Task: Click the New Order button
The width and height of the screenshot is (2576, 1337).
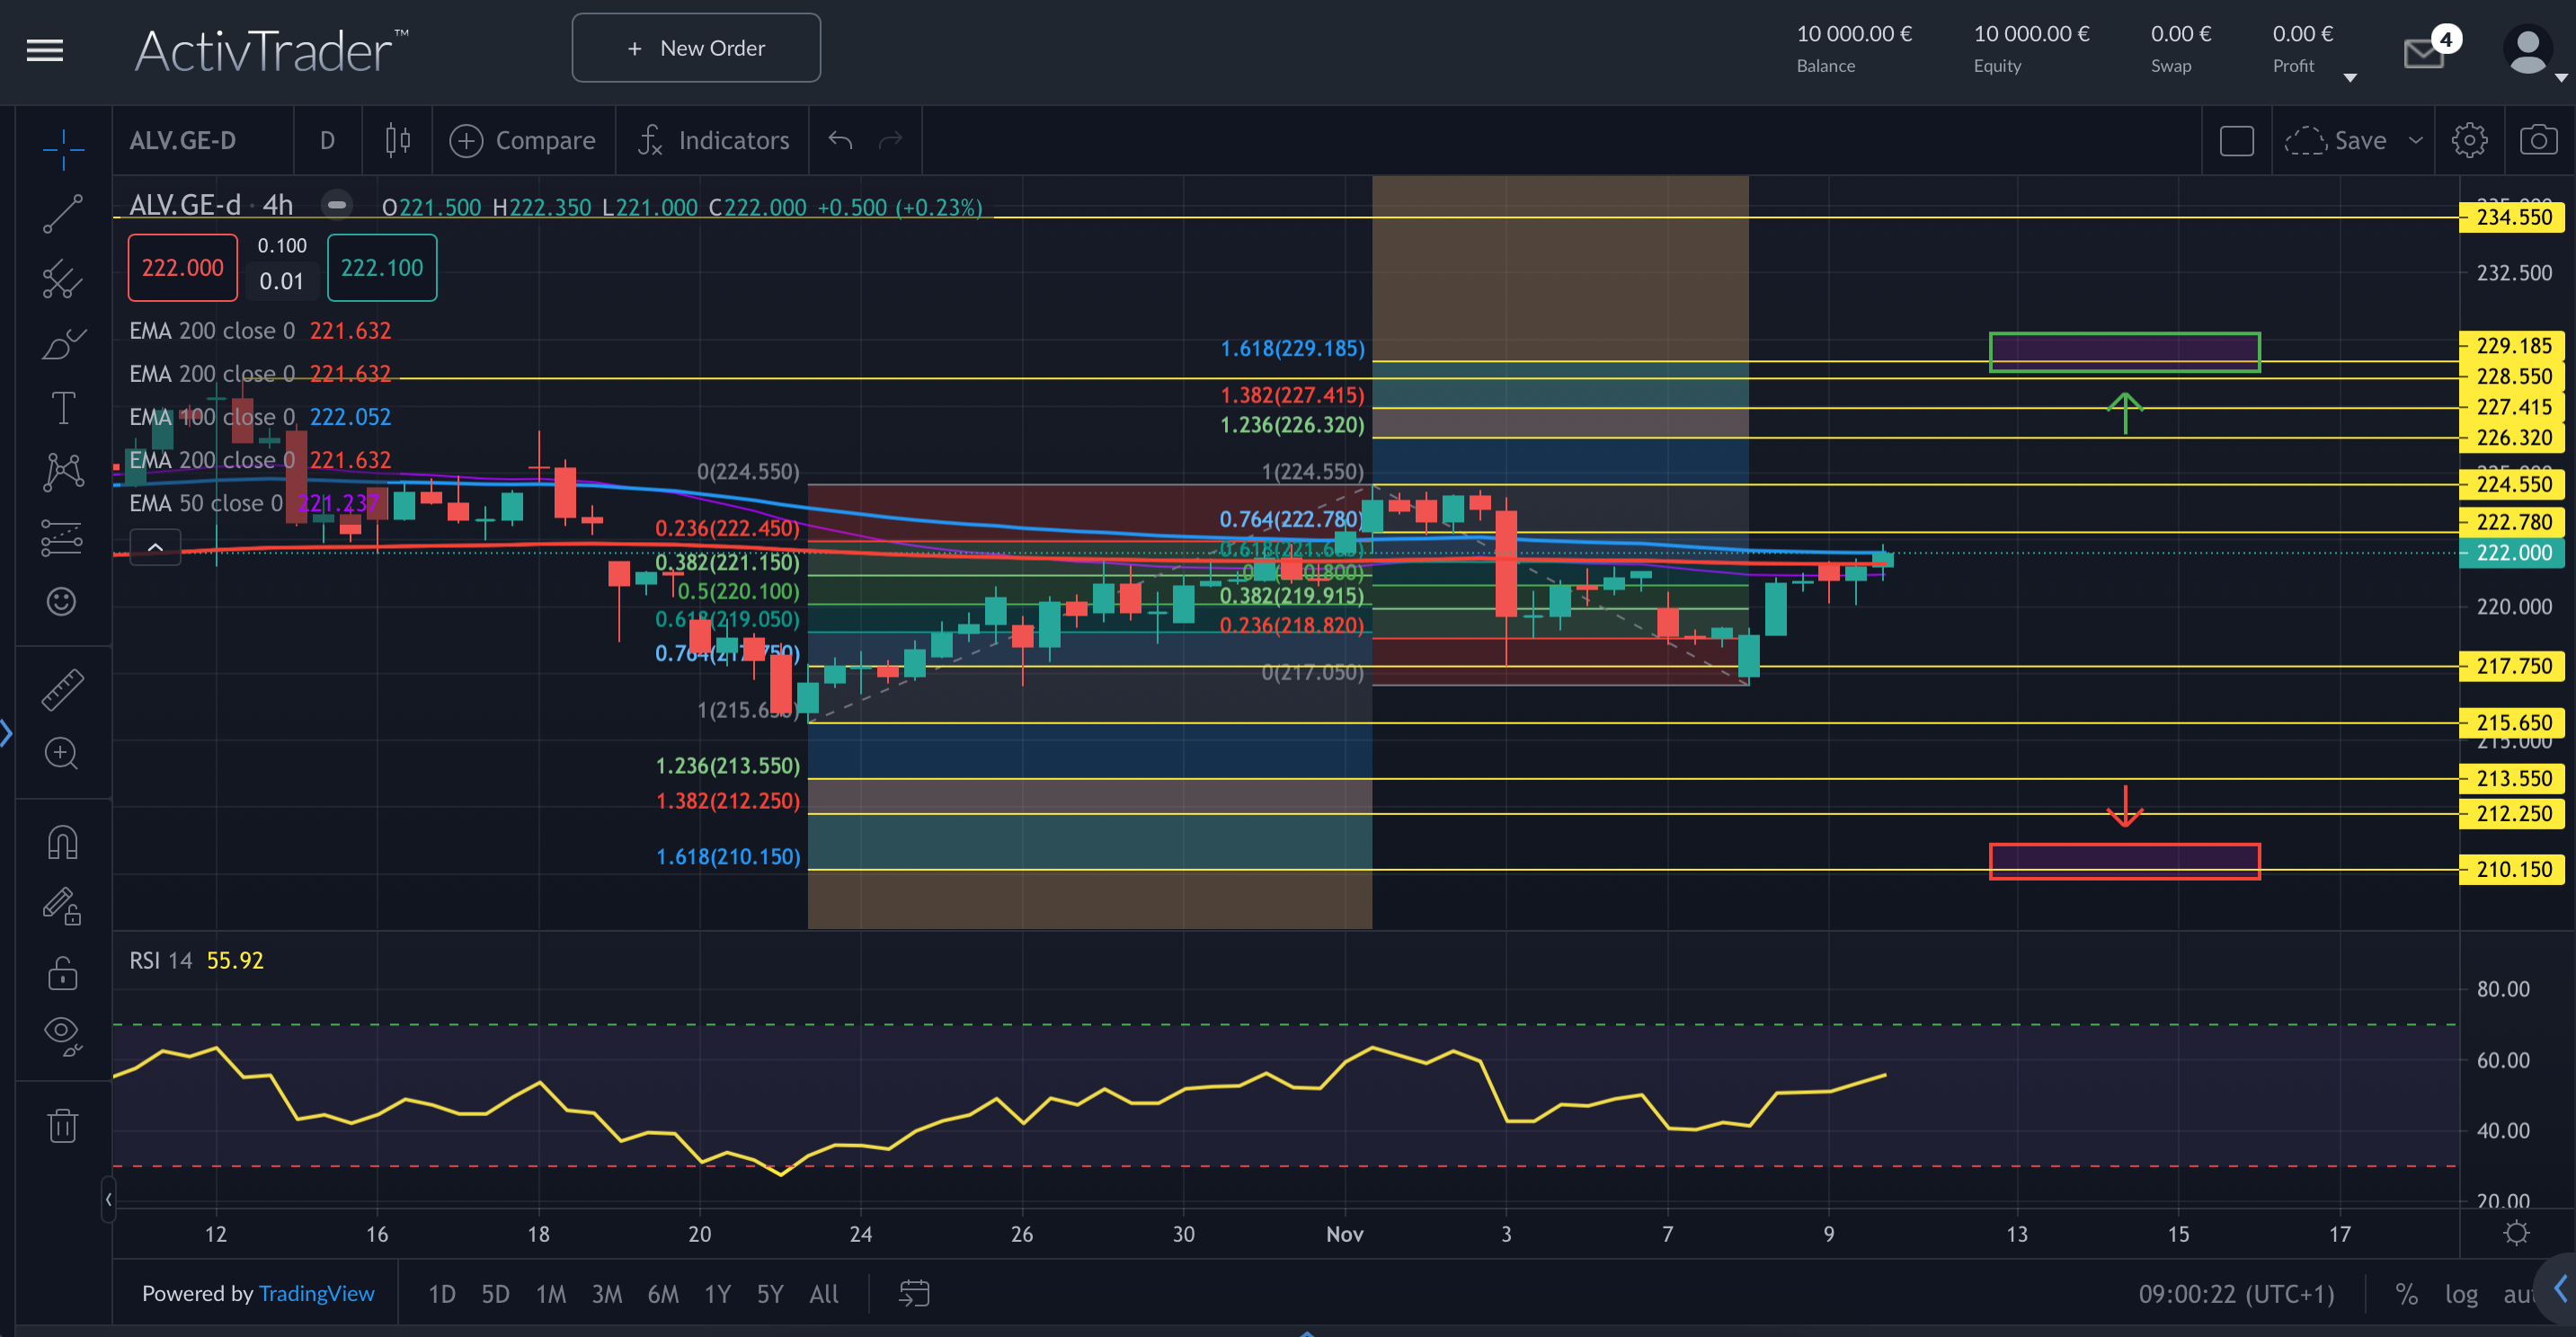Action: pyautogui.click(x=696, y=48)
